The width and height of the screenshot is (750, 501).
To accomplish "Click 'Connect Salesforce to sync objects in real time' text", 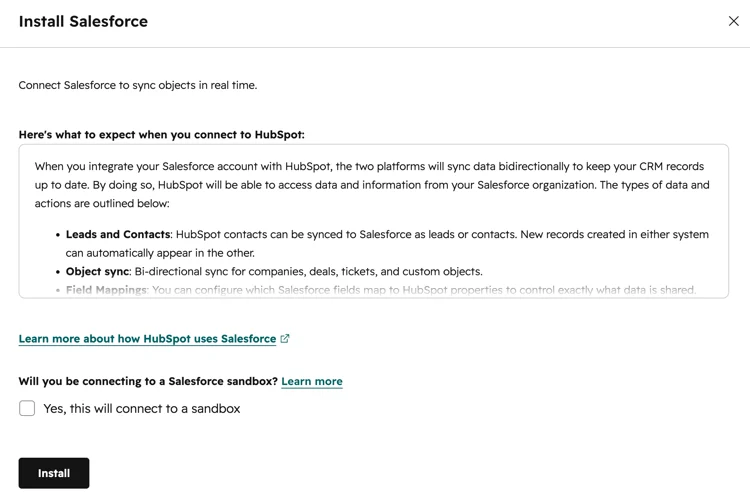I will 138,85.
